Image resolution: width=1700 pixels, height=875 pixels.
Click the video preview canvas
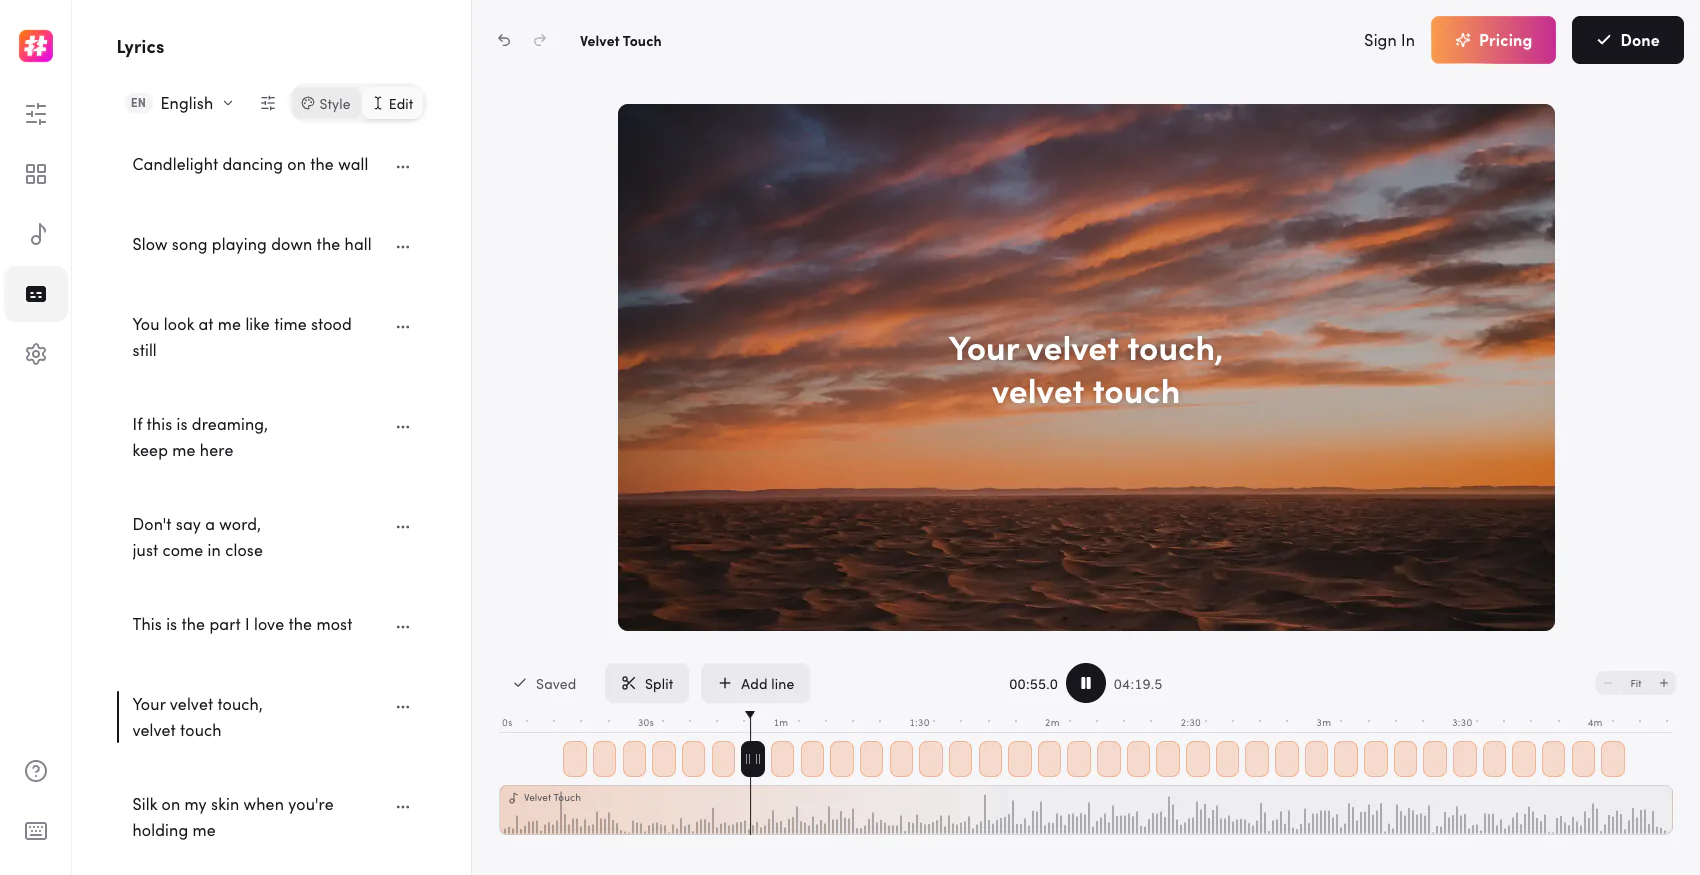tap(1086, 367)
